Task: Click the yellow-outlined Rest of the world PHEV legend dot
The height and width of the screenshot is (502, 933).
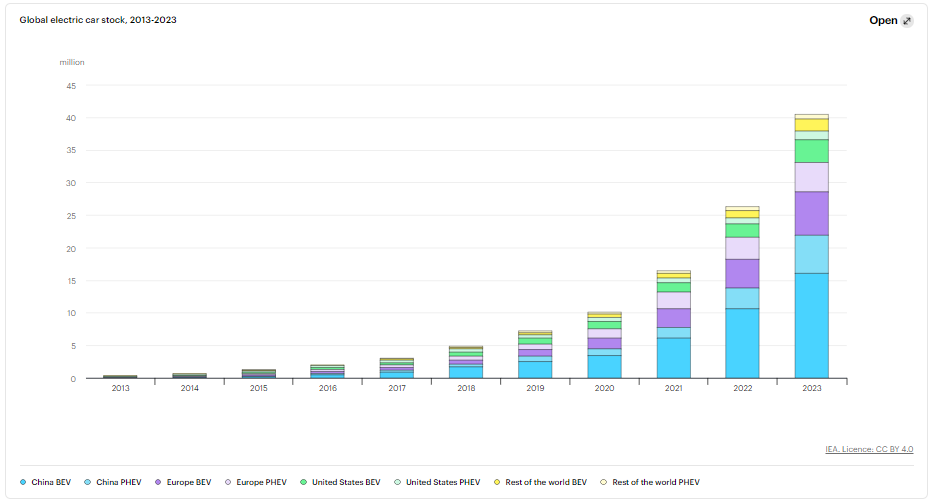Action: tap(603, 482)
